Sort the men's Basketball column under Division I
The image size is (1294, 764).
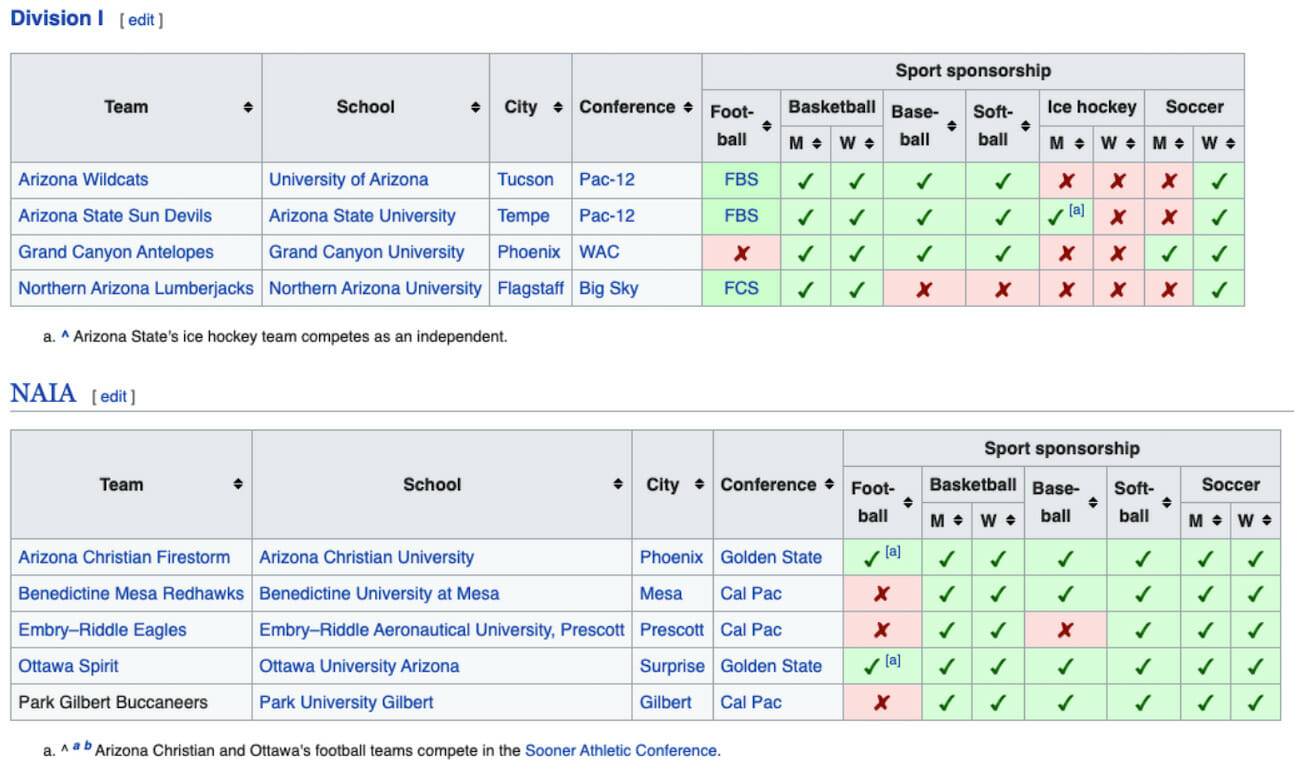click(817, 143)
